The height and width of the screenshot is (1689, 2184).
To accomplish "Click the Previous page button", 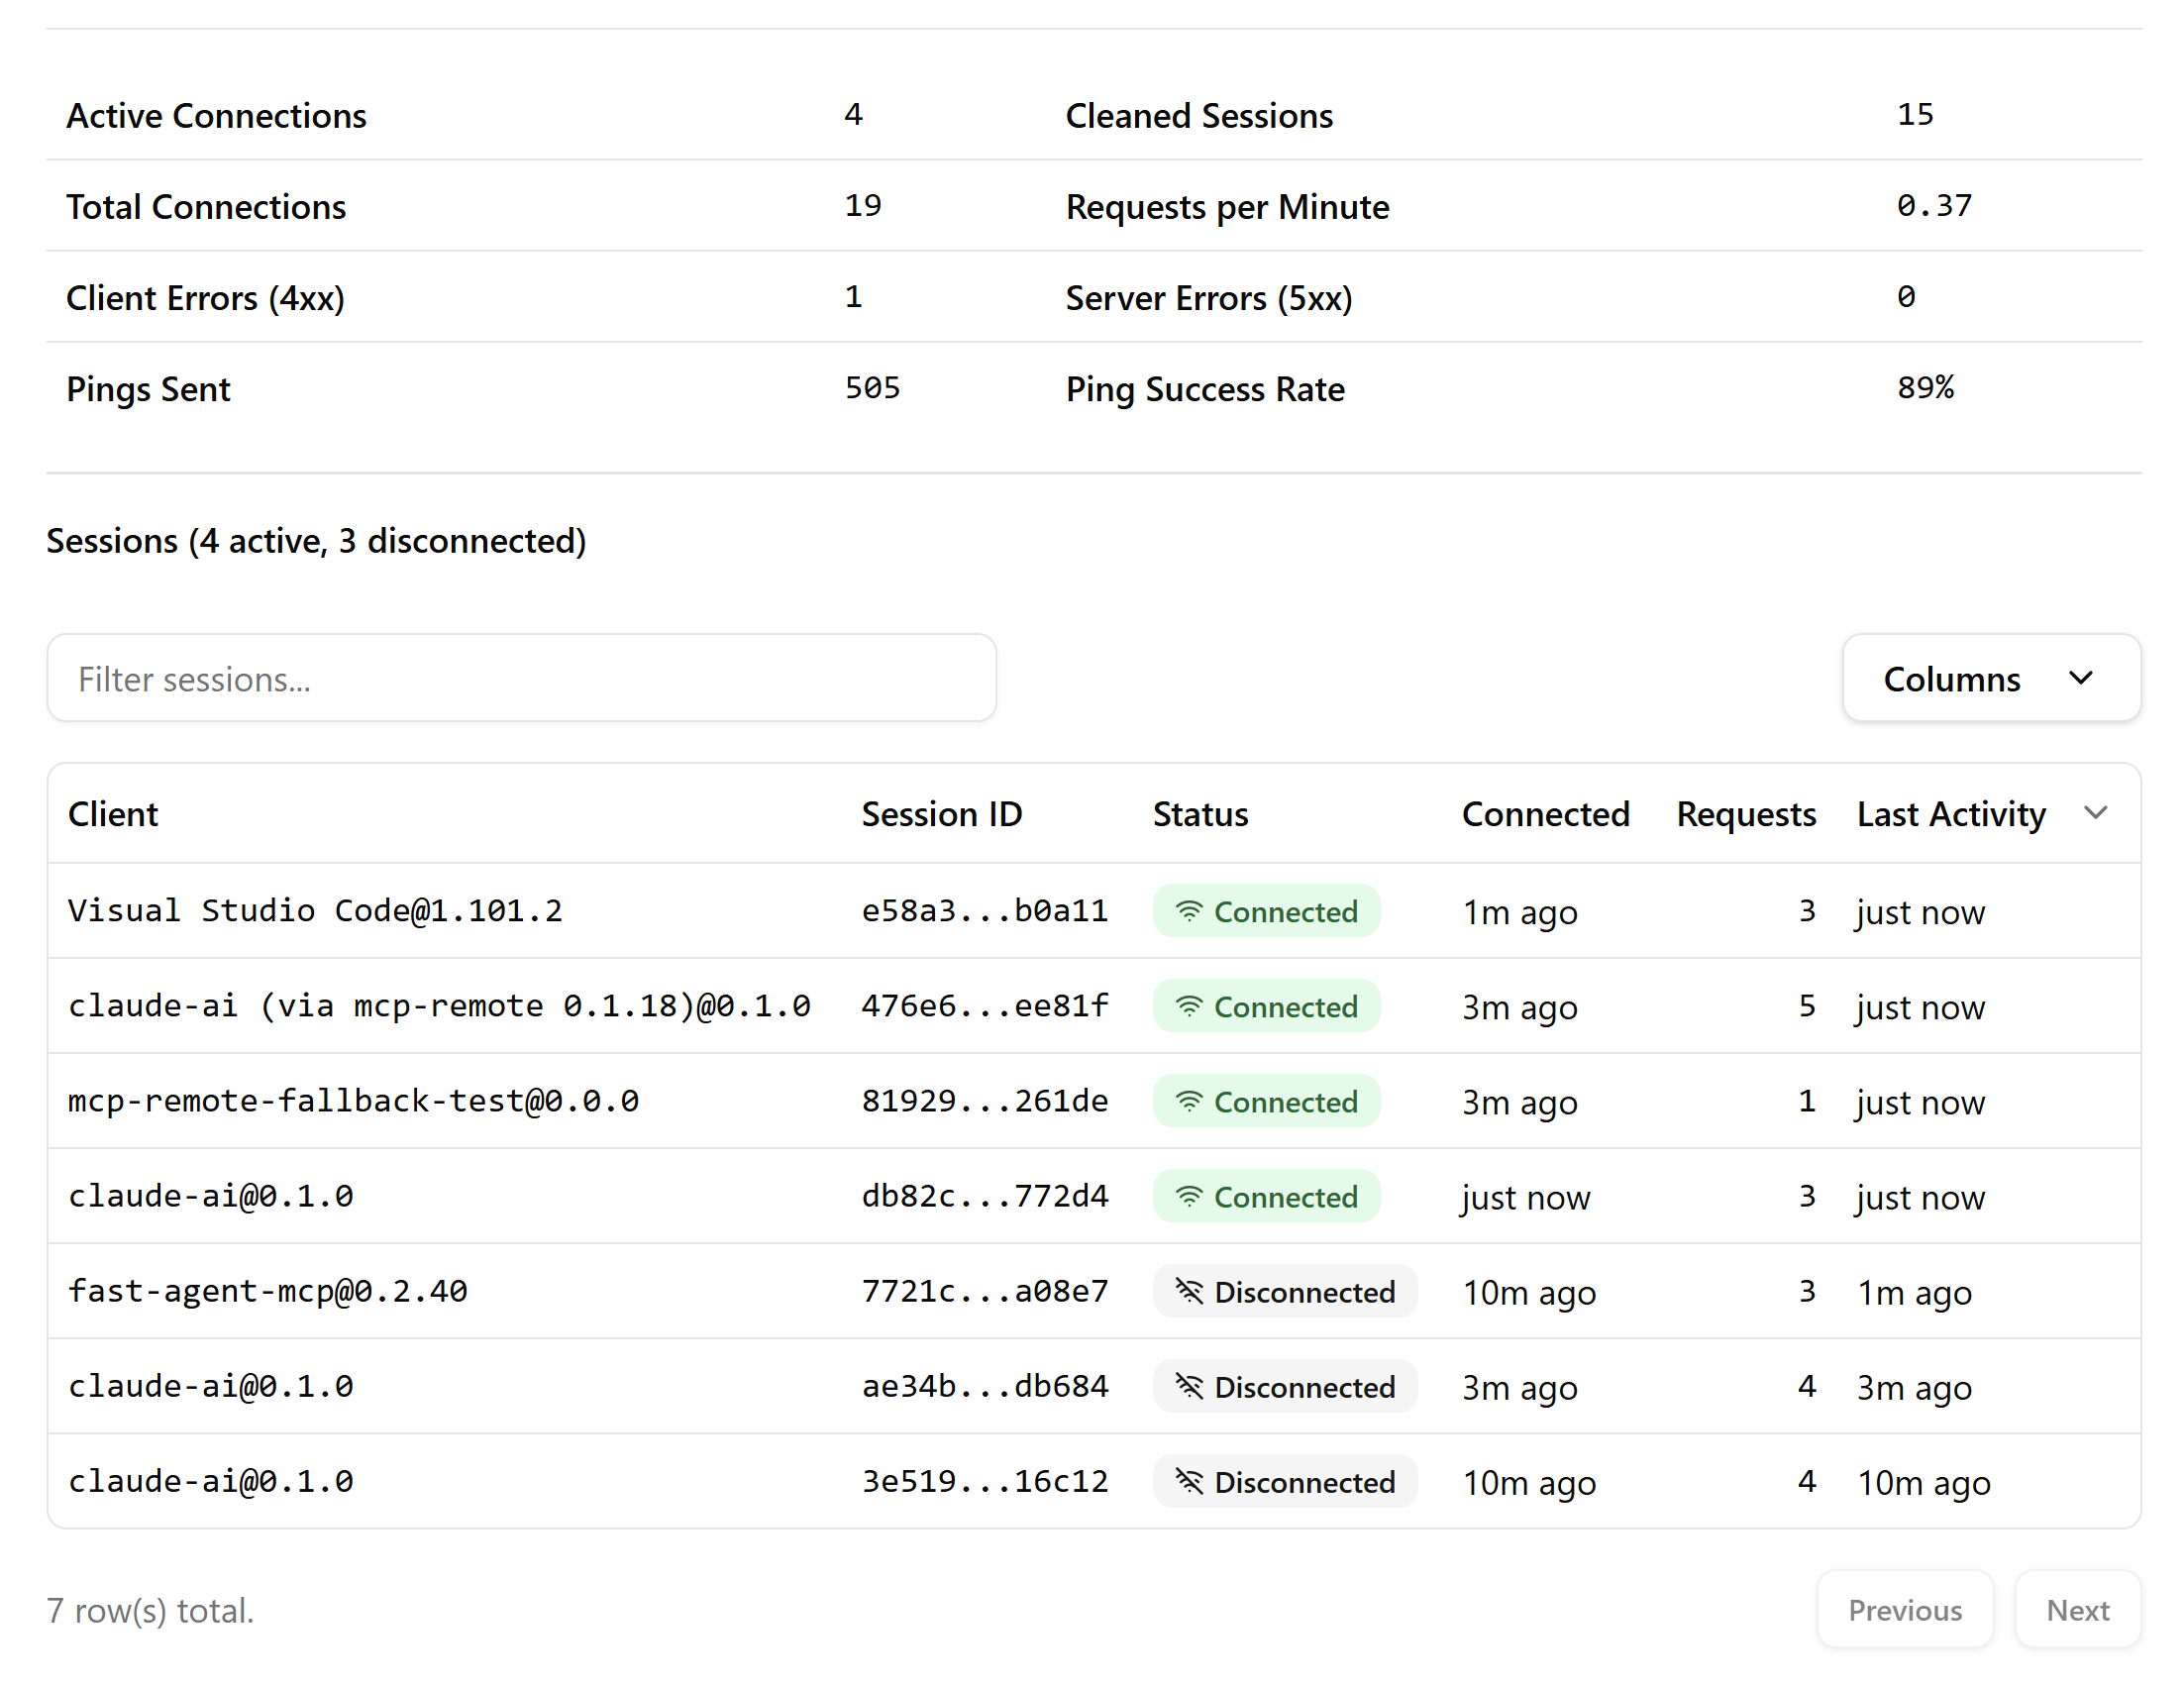I will click(1904, 1609).
